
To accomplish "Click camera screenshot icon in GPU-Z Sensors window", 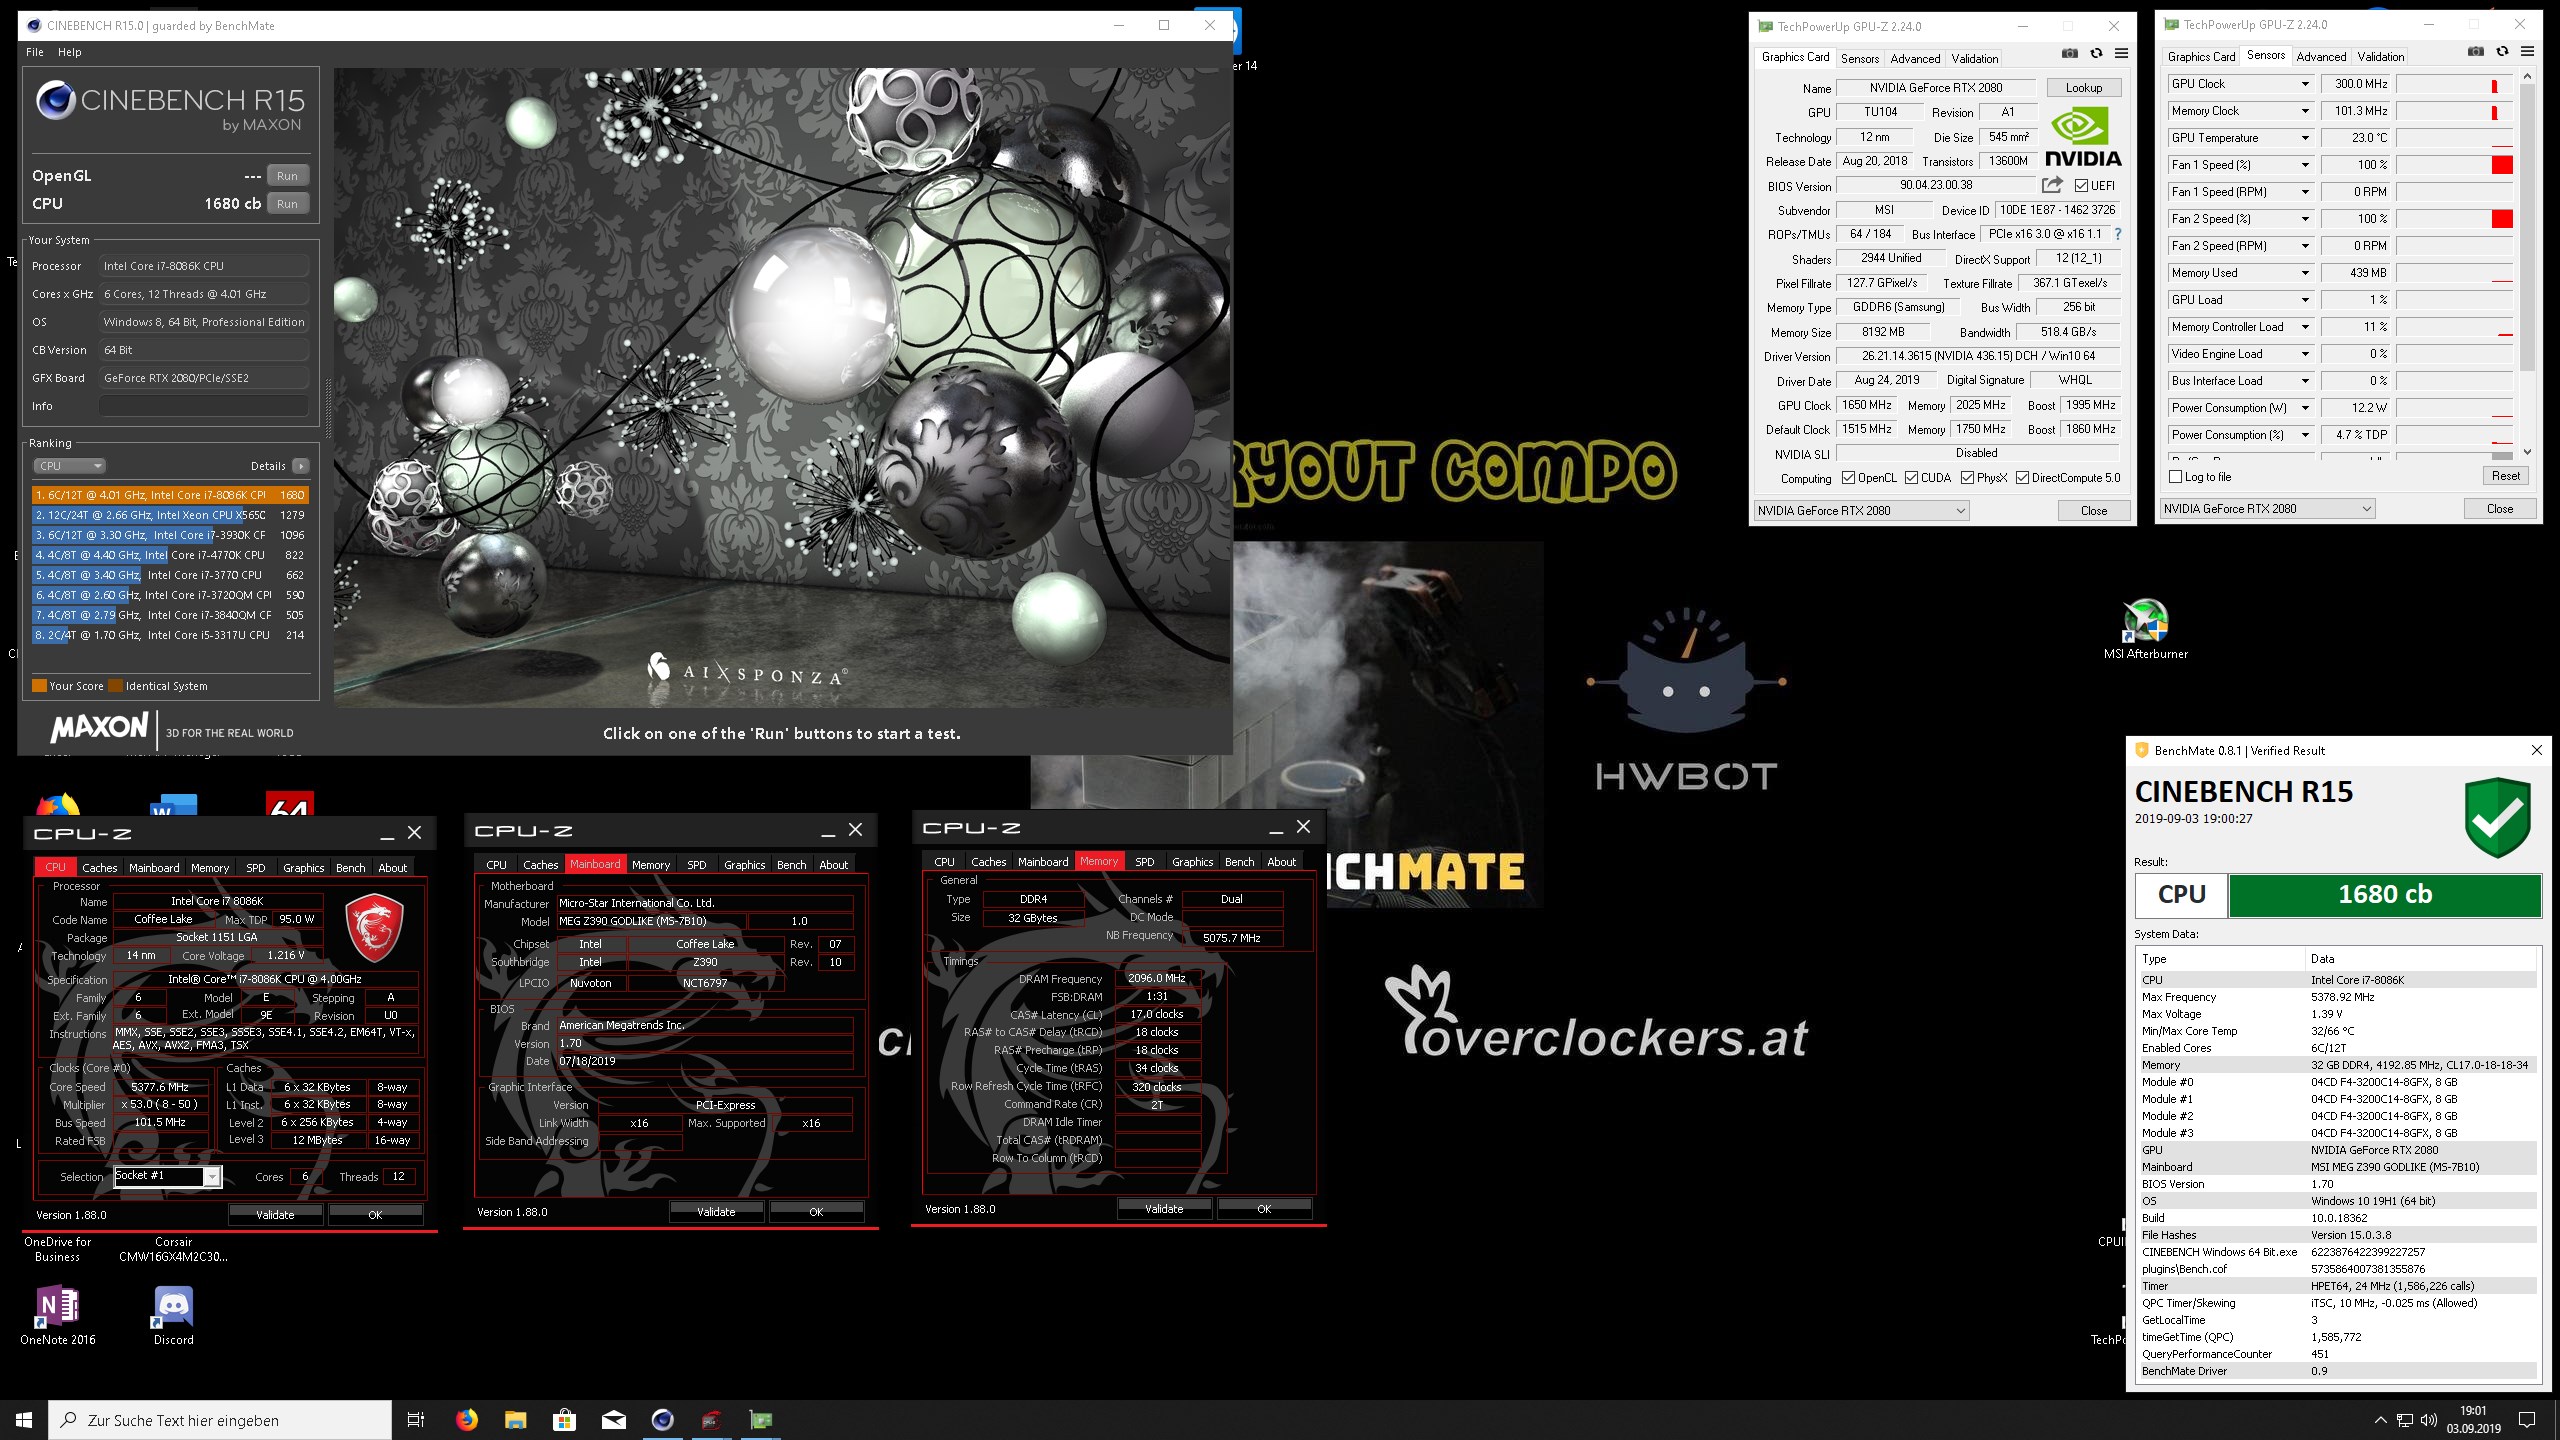I will [x=2476, y=52].
